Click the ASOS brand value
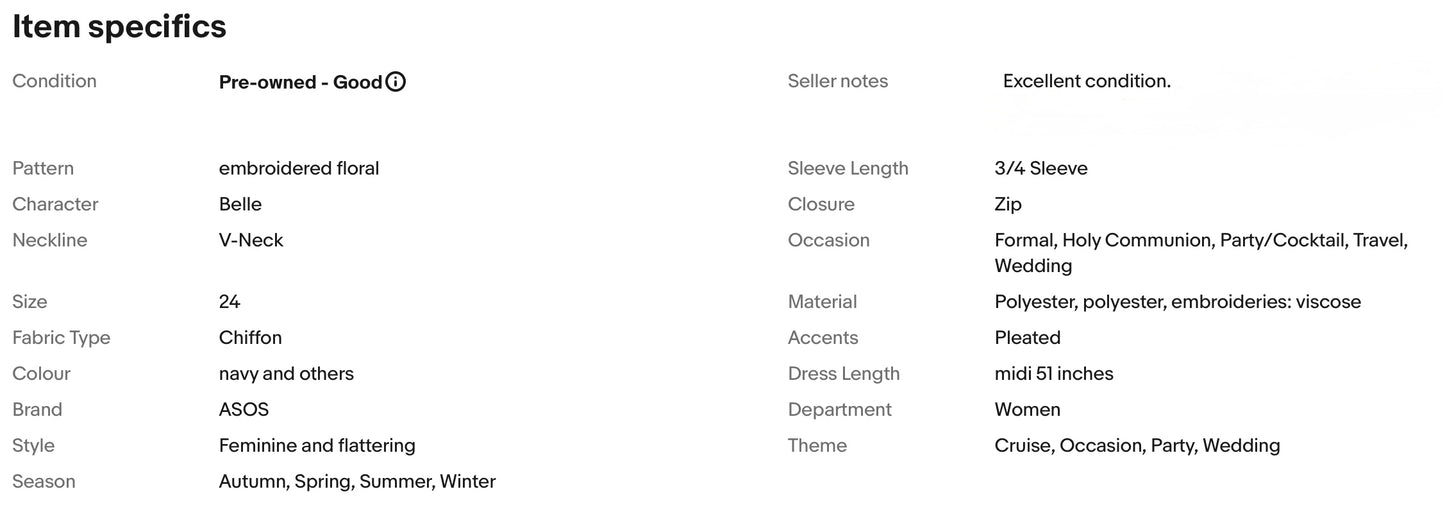 click(244, 410)
